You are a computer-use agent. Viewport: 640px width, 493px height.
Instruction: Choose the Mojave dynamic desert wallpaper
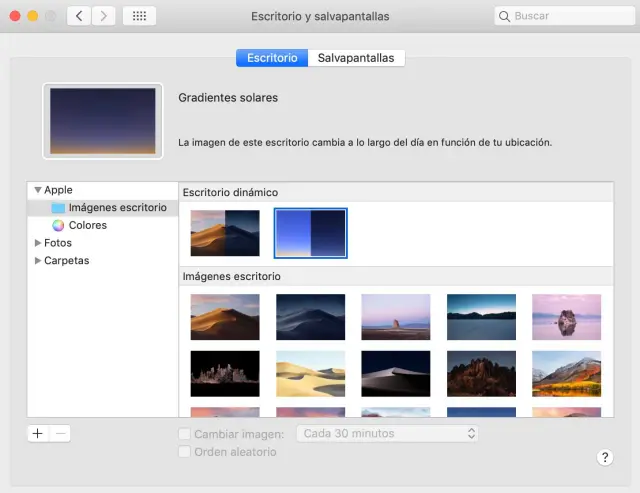click(x=225, y=233)
